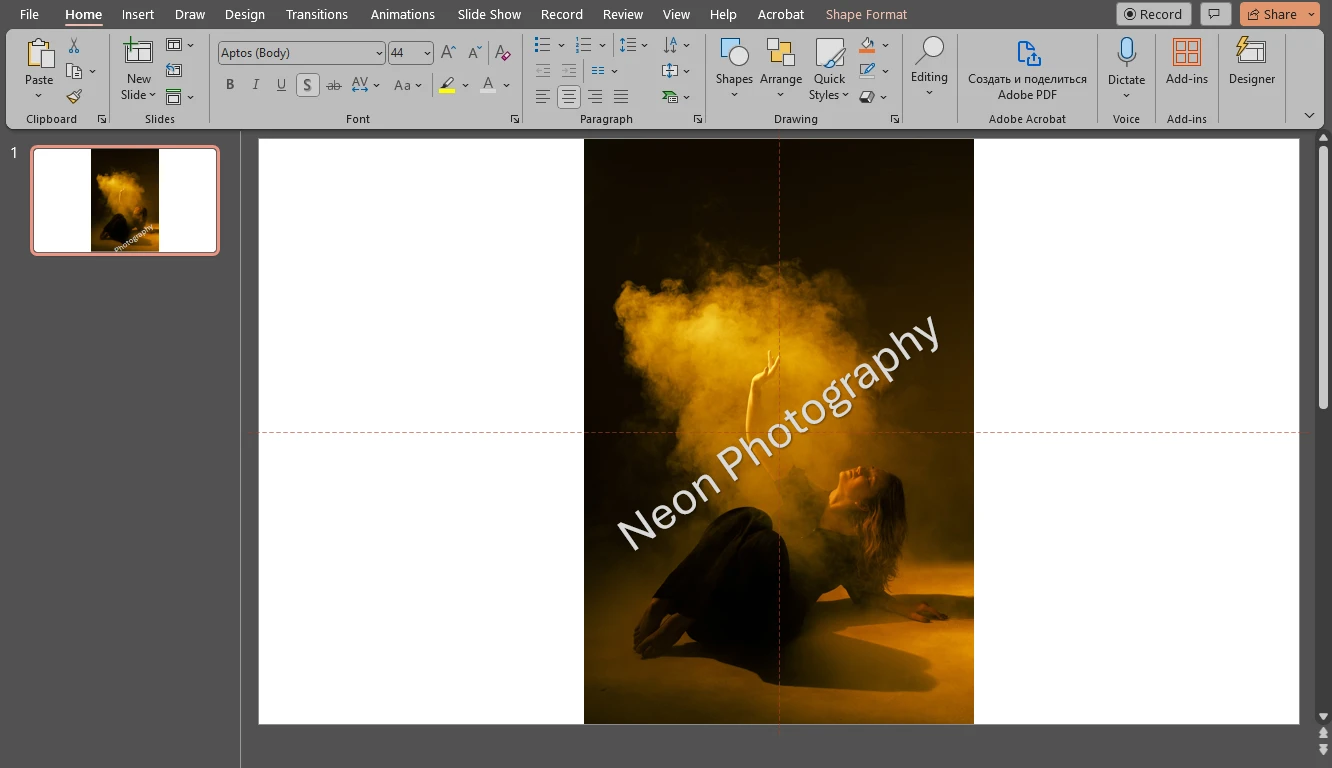
Task: Select slide 1 thumbnail in the panel
Action: [x=124, y=200]
